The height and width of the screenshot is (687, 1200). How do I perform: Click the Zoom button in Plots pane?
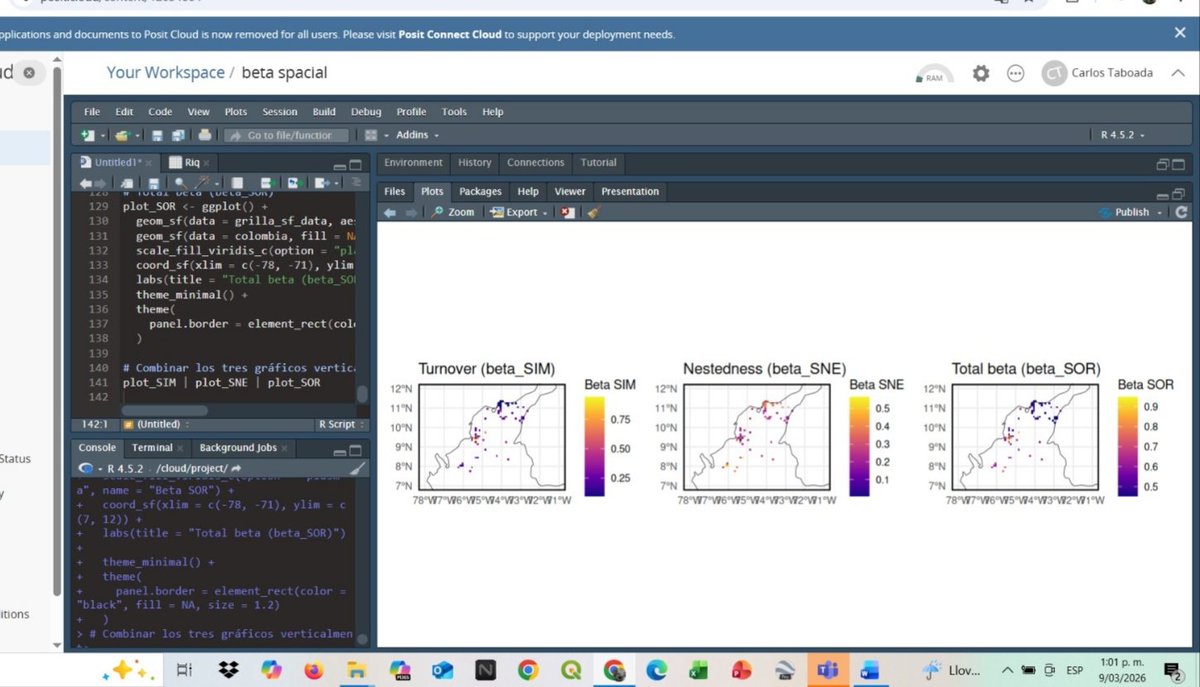453,212
